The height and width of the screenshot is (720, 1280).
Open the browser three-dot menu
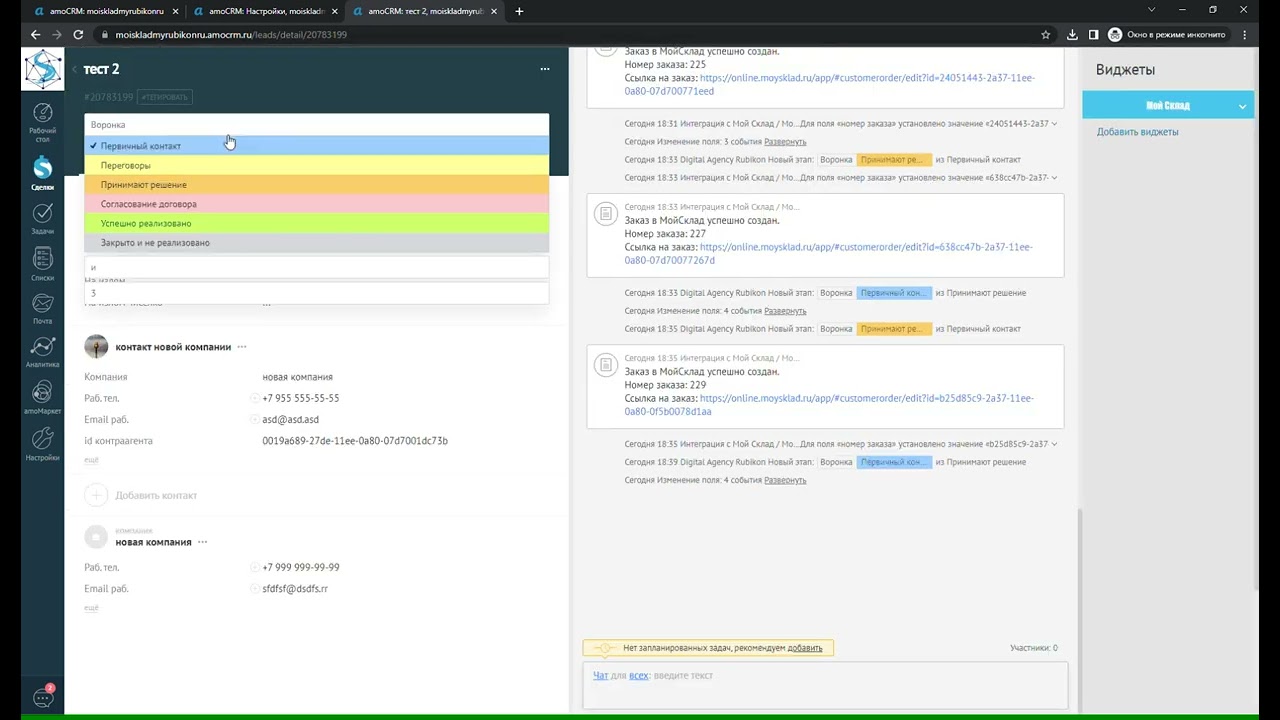[1246, 34]
